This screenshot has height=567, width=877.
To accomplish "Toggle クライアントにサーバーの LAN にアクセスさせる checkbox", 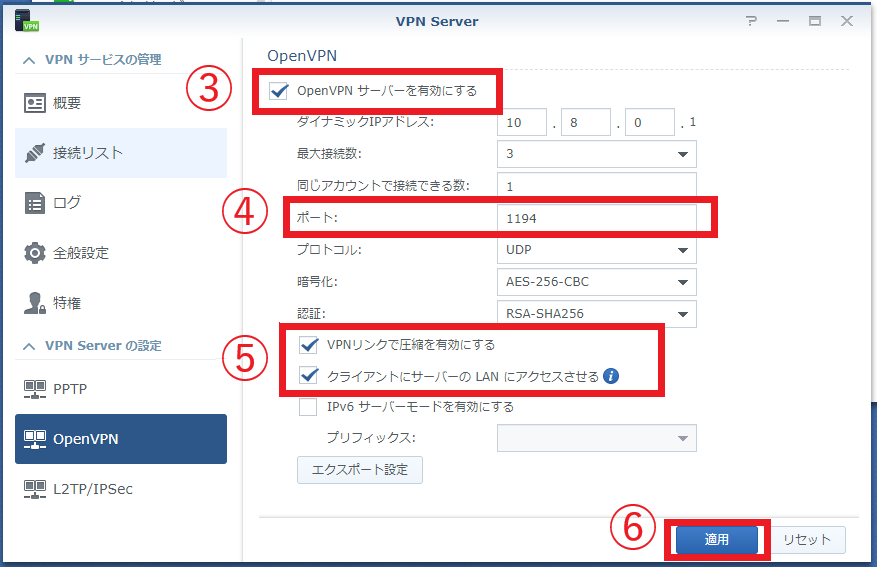I will point(308,376).
